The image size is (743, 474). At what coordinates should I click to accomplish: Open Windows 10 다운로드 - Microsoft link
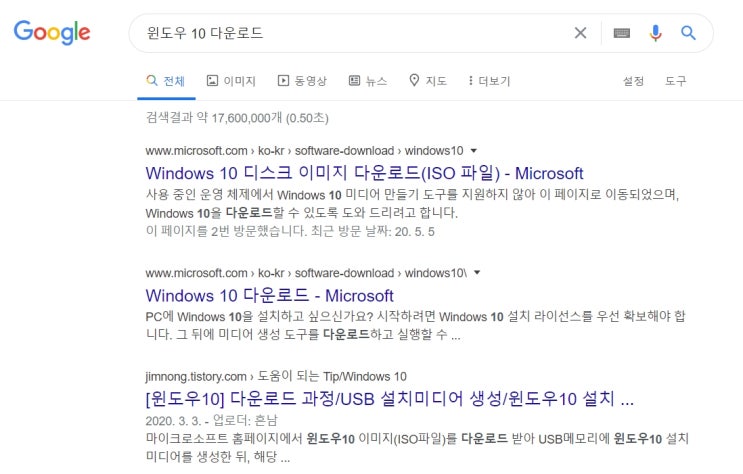269,295
